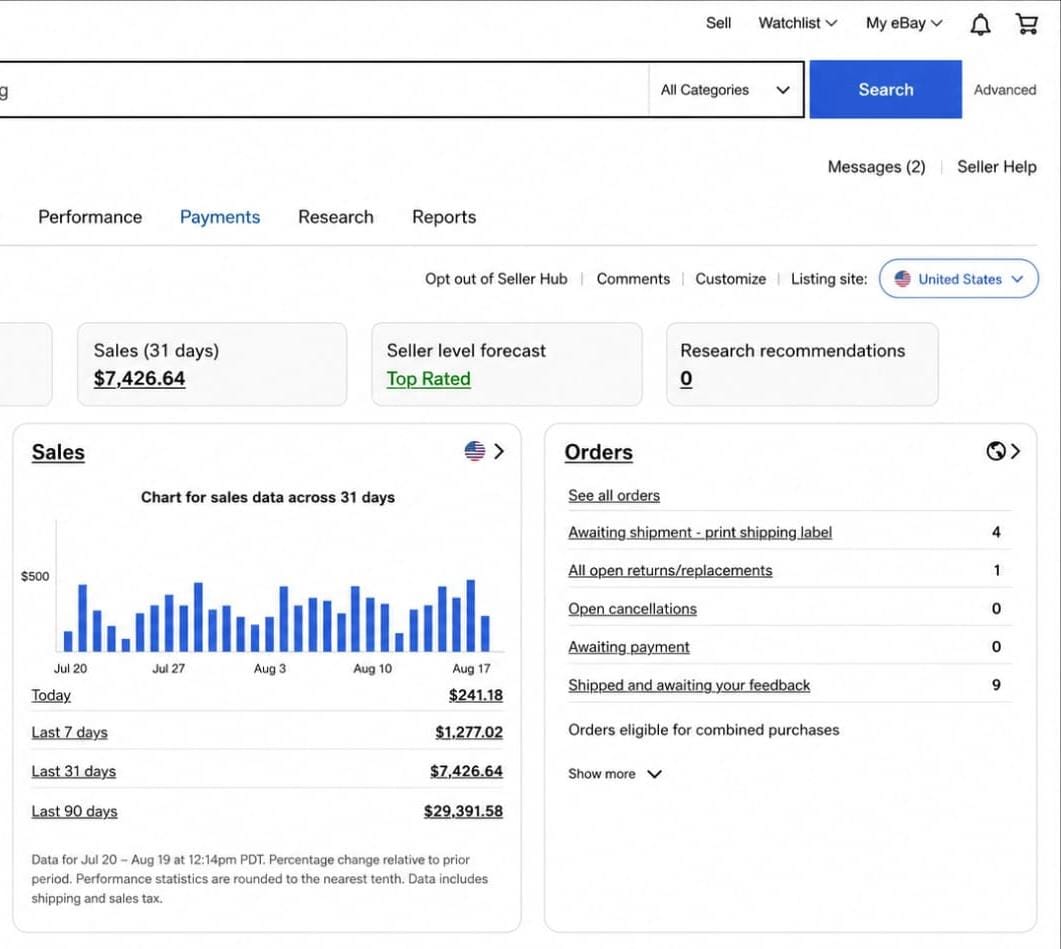The width and height of the screenshot is (1061, 949).
Task: Click the returns/replacements count 1
Action: [997, 571]
